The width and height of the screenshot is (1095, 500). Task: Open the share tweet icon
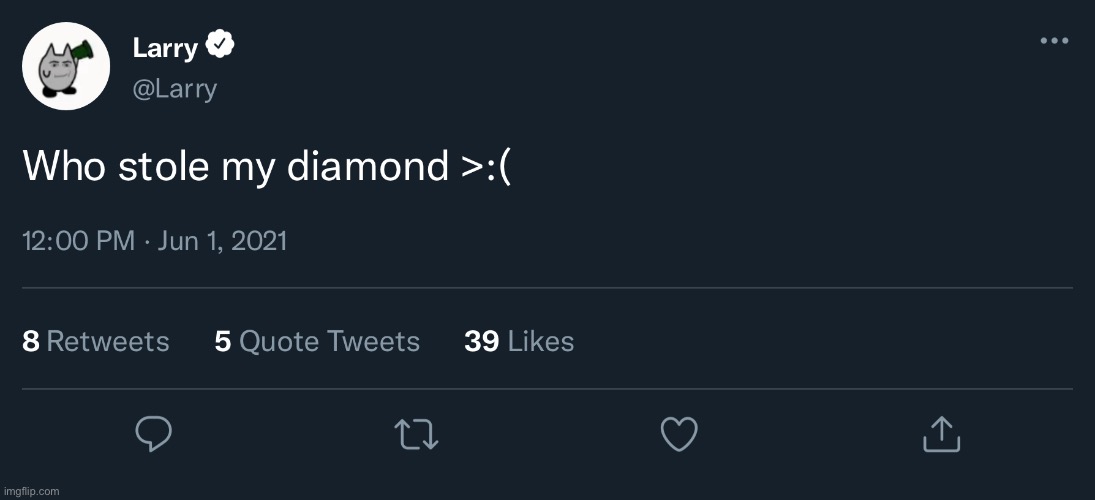click(x=941, y=434)
